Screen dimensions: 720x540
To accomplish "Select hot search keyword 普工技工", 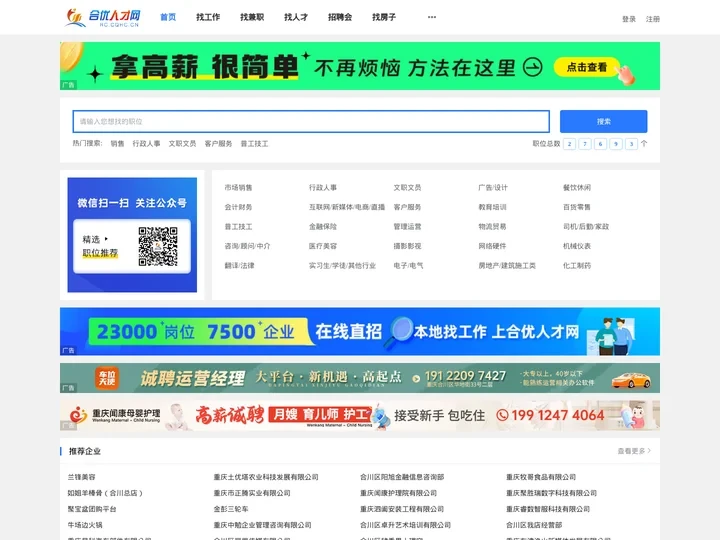I will [x=254, y=144].
